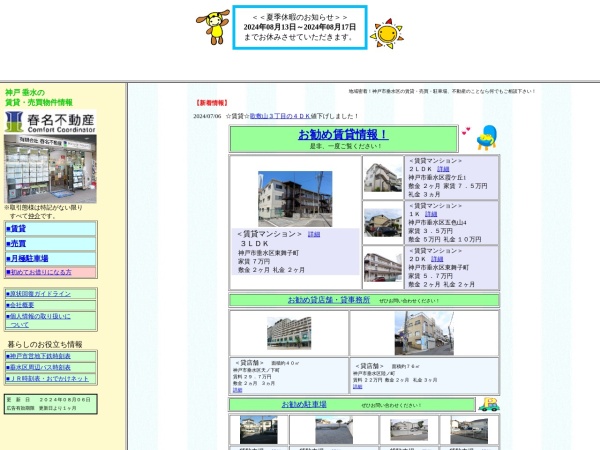The height and width of the screenshot is (450, 600).
Task: Click the 40㎡ 貸店舗 building photo
Action: (x=289, y=333)
